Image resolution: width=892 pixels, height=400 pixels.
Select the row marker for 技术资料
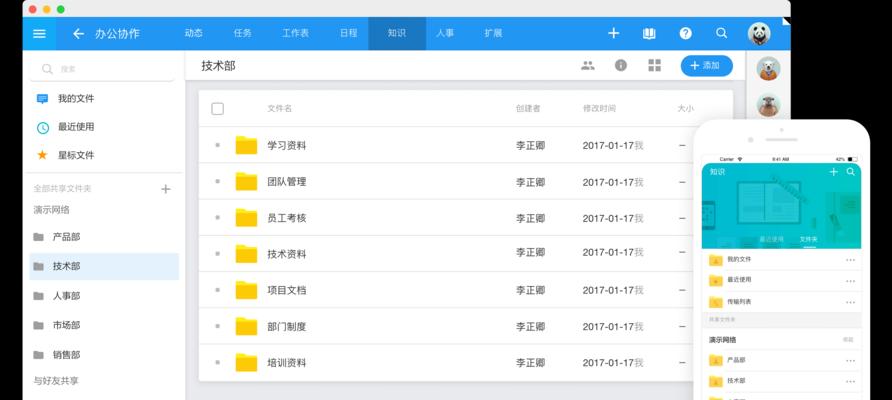tap(217, 254)
